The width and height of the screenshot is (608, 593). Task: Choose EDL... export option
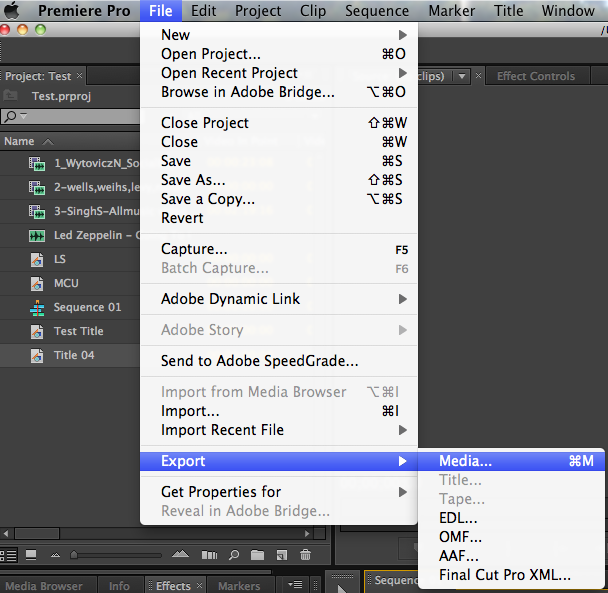coord(511,519)
